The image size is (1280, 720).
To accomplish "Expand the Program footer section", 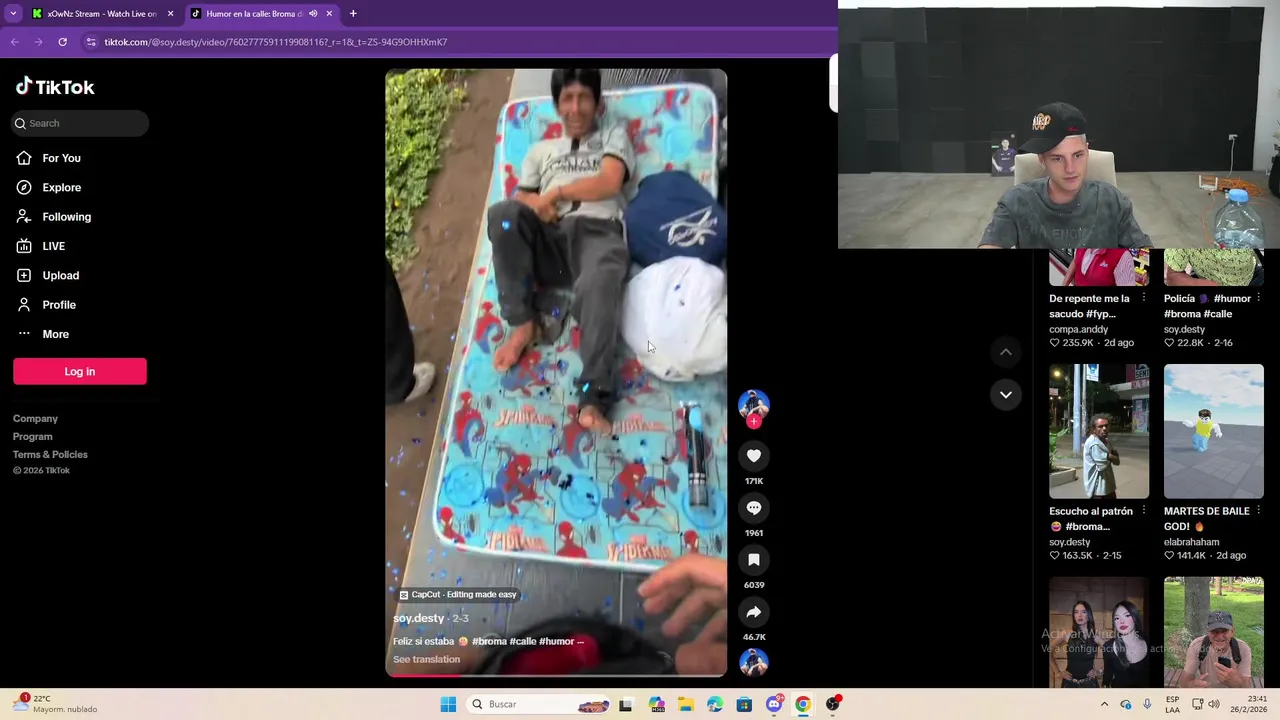I will click(x=33, y=437).
